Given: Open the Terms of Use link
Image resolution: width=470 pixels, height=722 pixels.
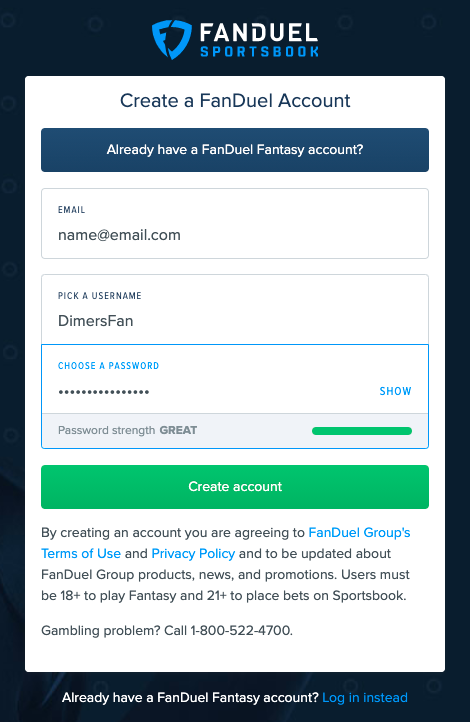Looking at the screenshot, I should click(81, 553).
